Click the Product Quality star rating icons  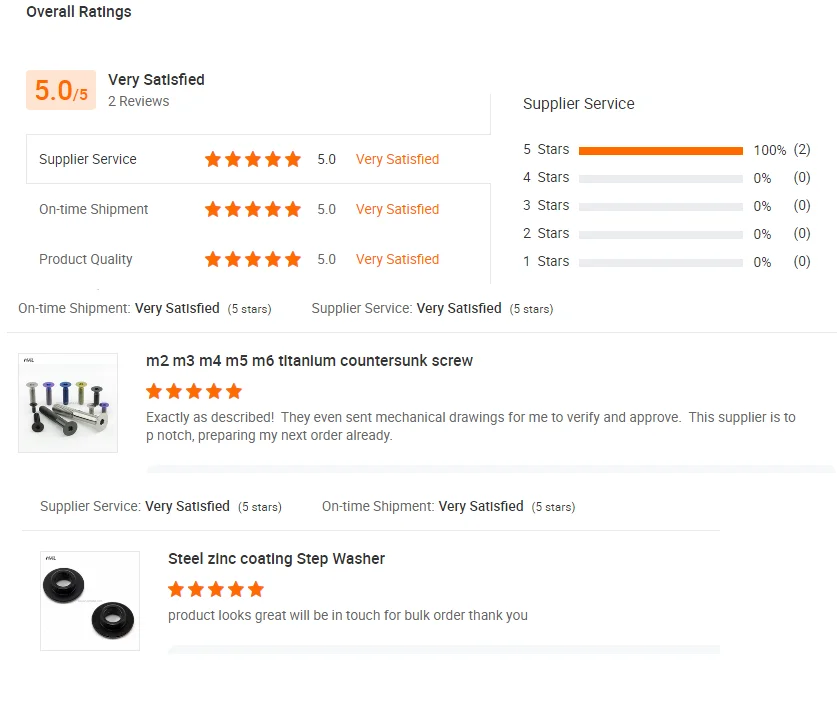tap(252, 259)
